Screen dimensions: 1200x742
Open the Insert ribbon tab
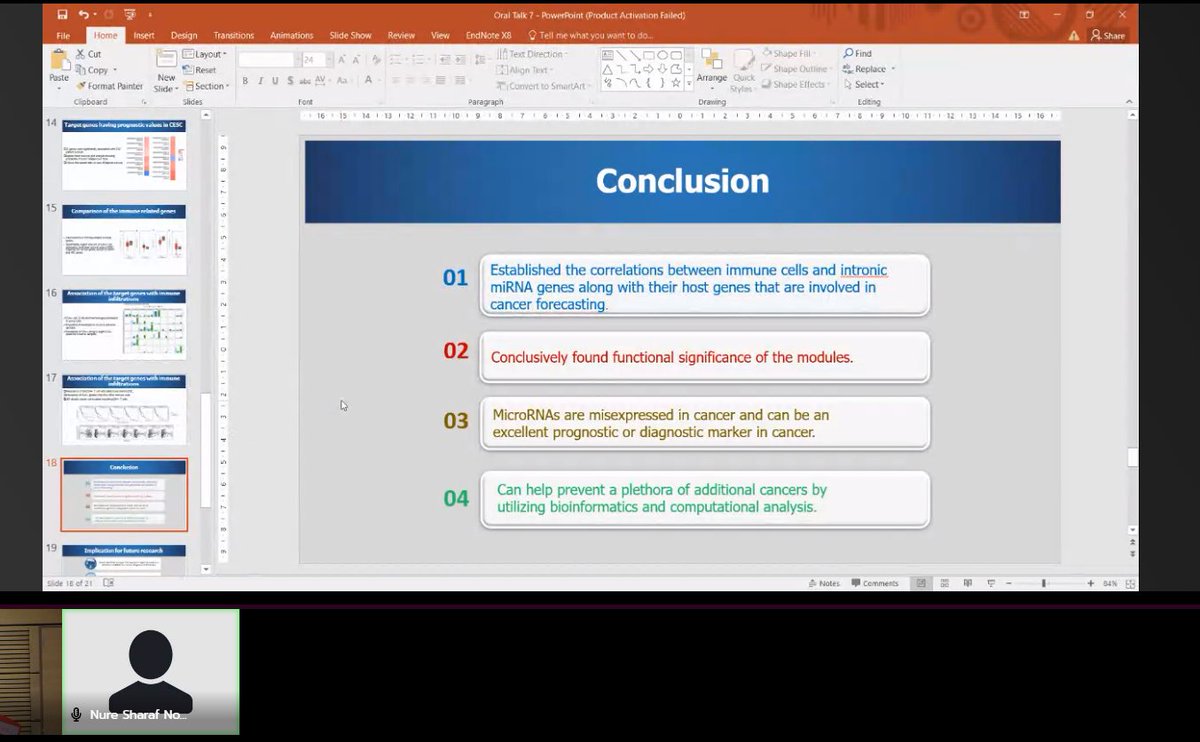click(x=144, y=35)
